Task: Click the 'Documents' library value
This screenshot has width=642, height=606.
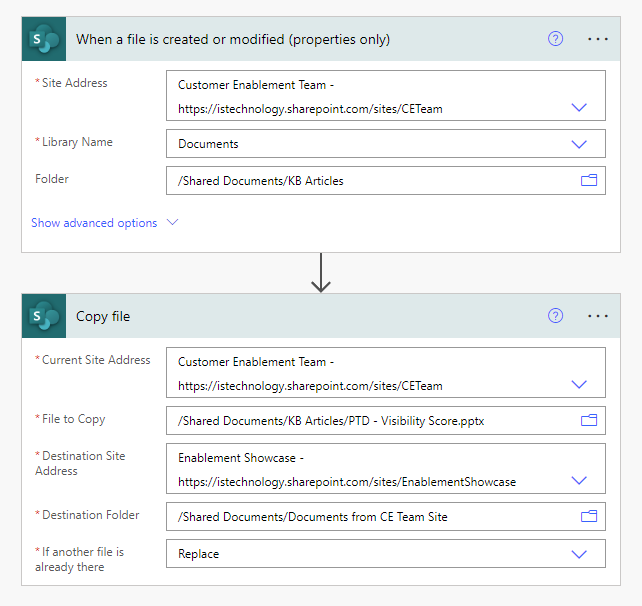Action: (208, 144)
